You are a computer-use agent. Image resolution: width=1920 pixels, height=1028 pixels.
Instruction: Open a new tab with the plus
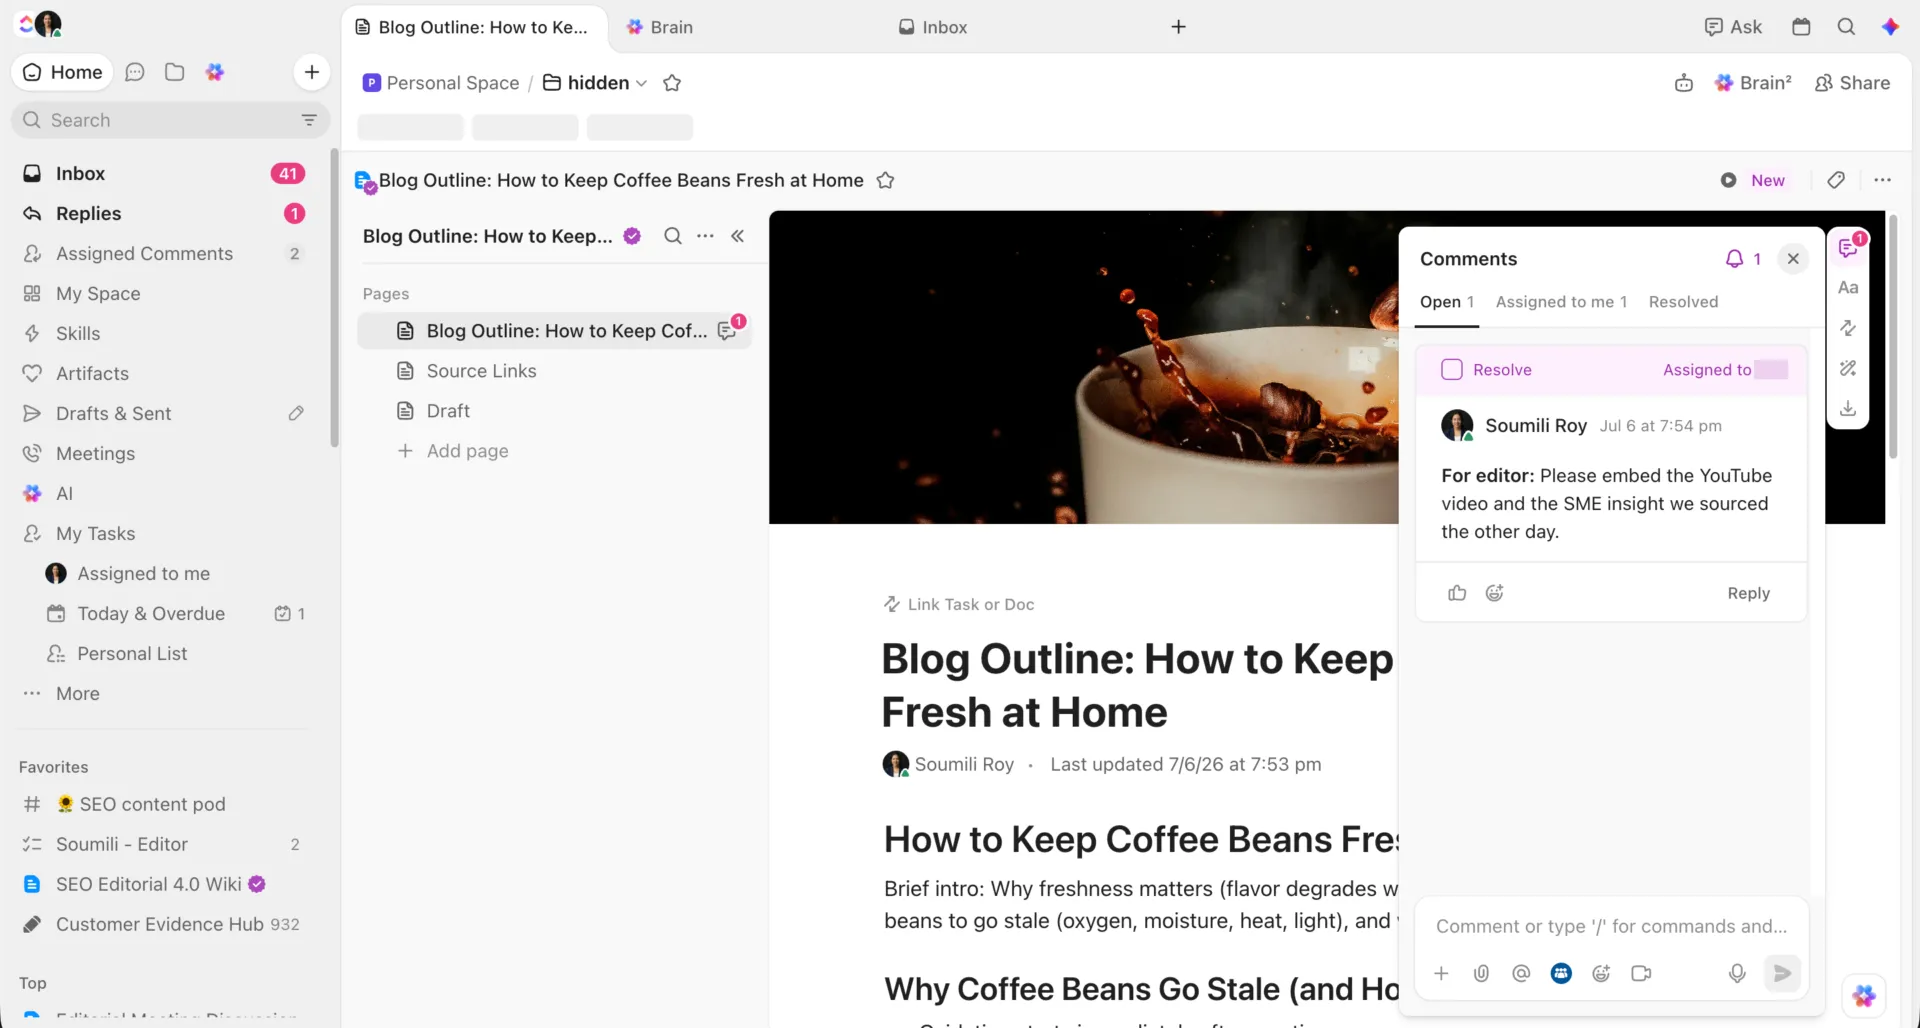1178,27
